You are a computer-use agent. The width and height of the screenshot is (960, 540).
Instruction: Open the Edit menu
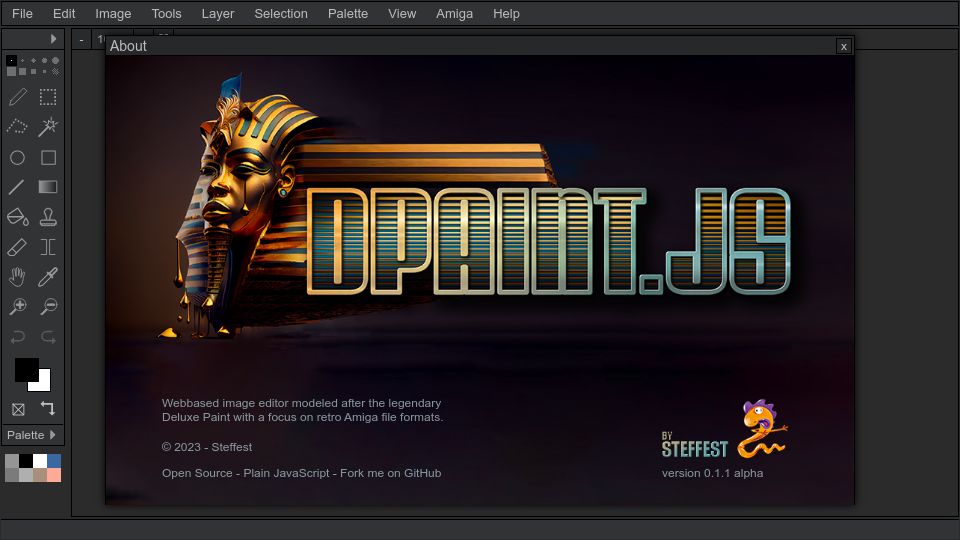coord(64,13)
